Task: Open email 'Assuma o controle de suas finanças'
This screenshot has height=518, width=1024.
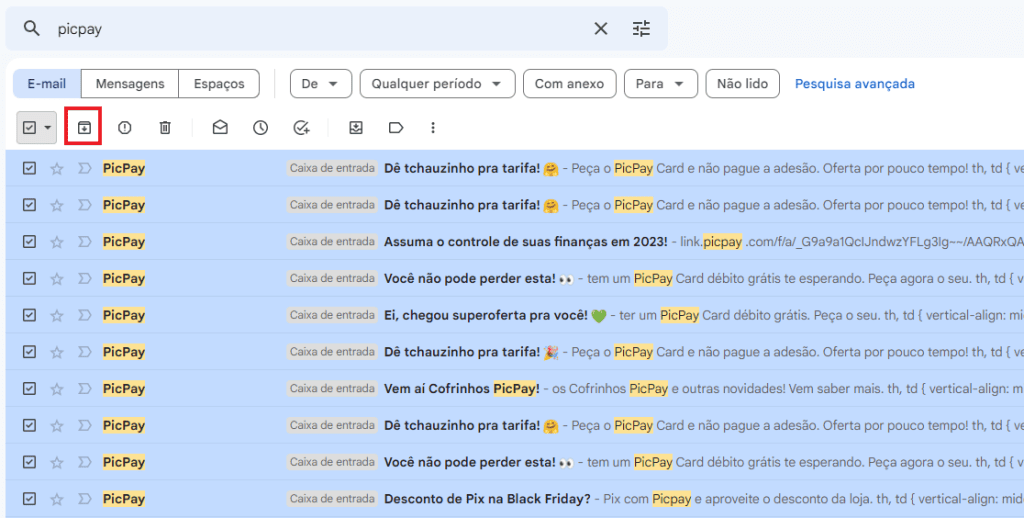Action: (x=526, y=242)
